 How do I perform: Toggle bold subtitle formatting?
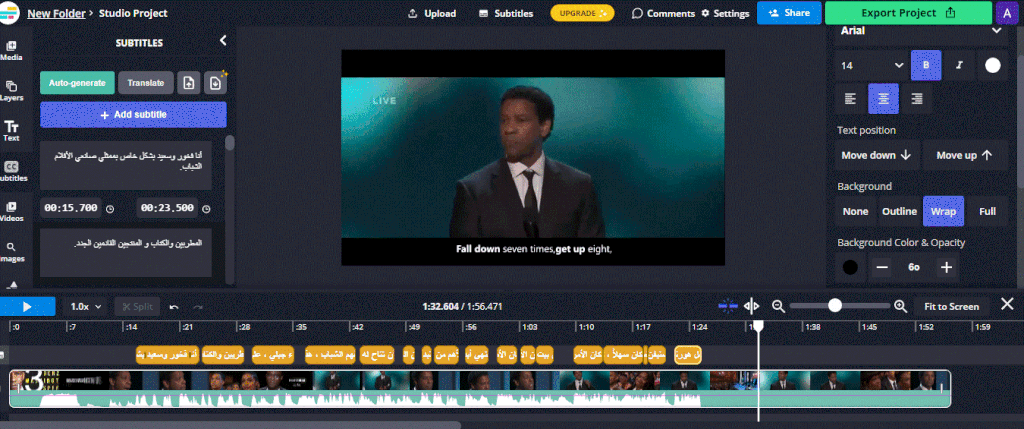coord(926,65)
